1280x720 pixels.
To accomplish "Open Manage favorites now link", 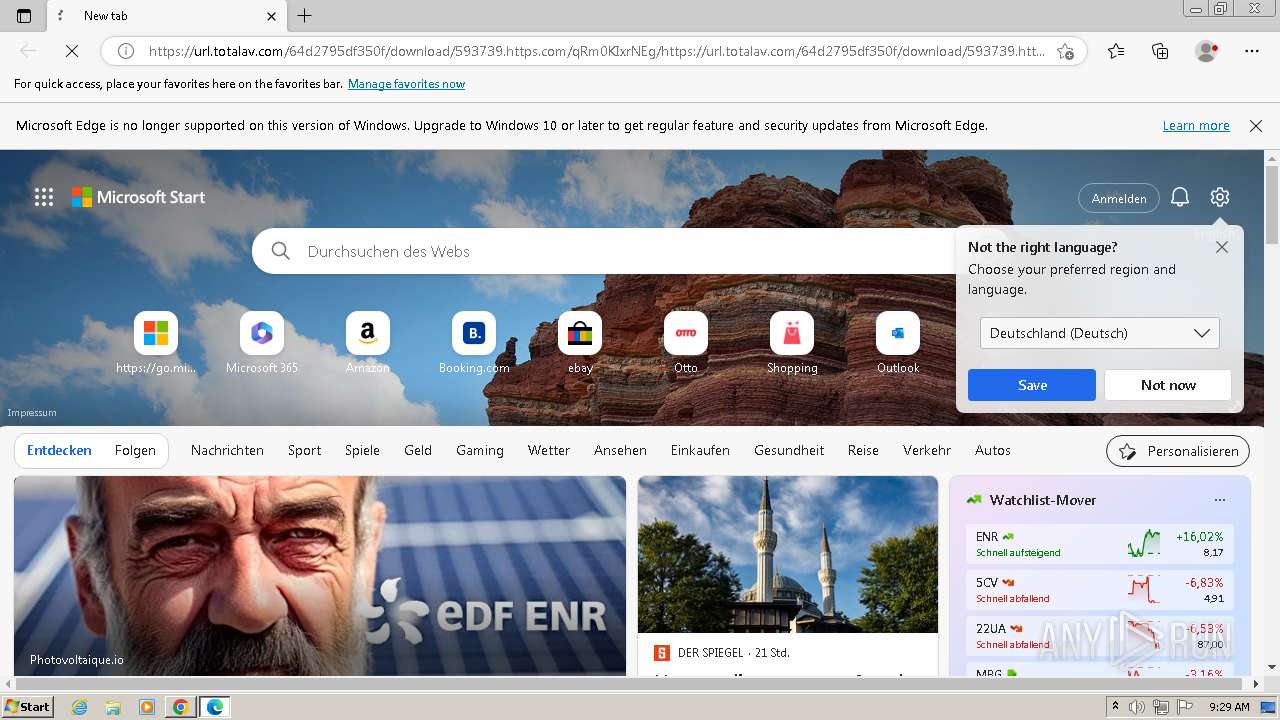I will coord(406,84).
